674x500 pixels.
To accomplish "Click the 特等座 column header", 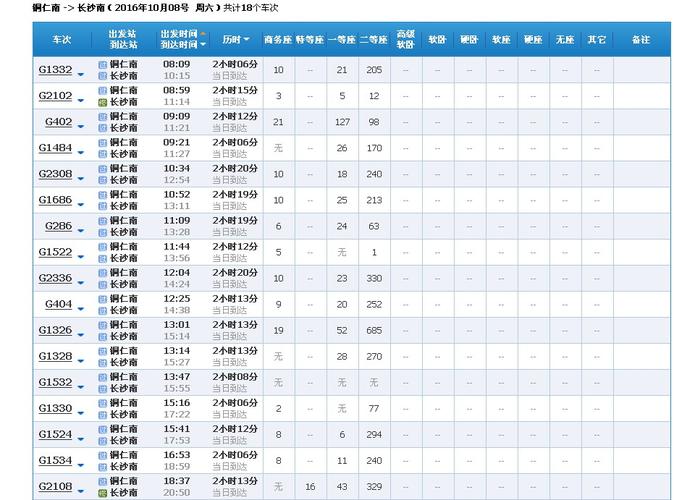I will pos(310,40).
